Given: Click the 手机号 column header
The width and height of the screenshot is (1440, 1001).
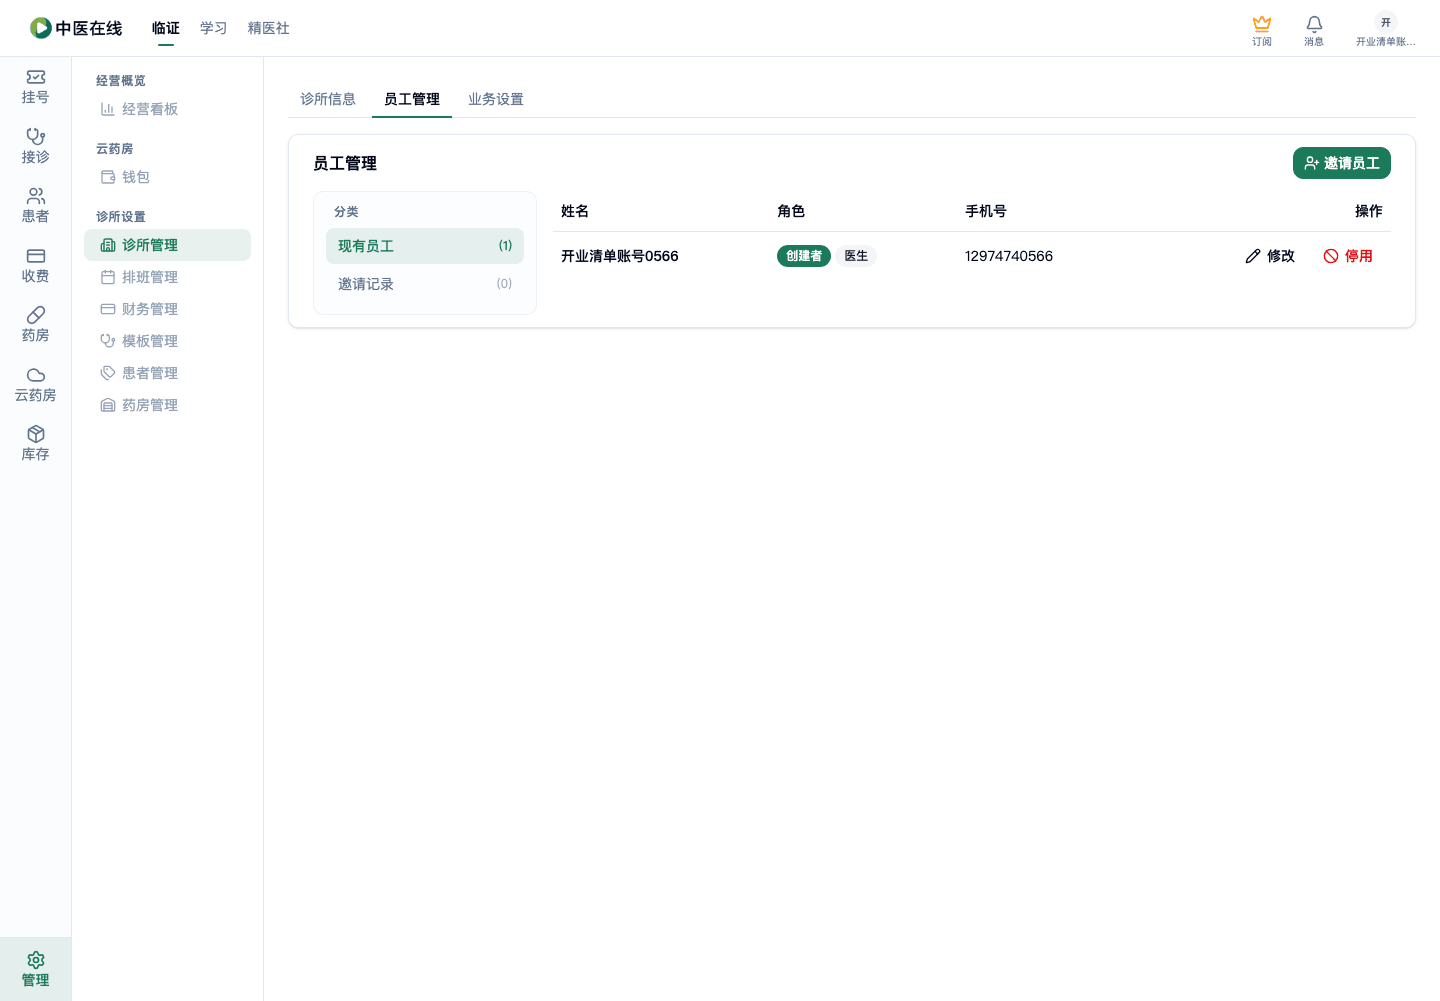Looking at the screenshot, I should [x=986, y=211].
